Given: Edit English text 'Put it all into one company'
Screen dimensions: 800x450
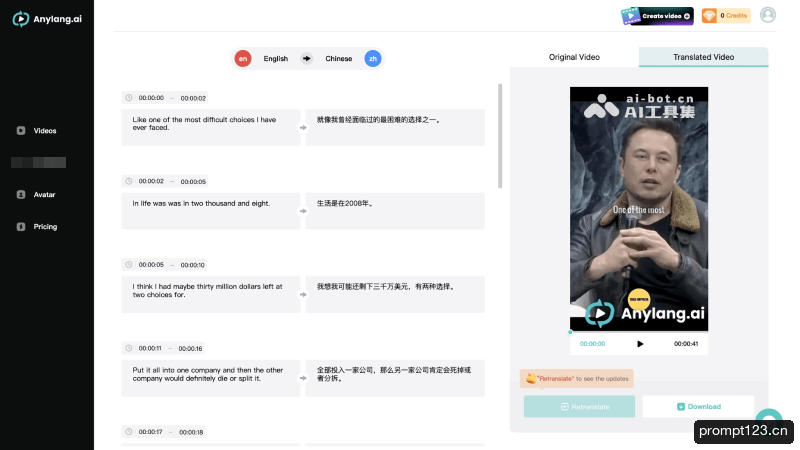Looking at the screenshot, I should click(211, 378).
